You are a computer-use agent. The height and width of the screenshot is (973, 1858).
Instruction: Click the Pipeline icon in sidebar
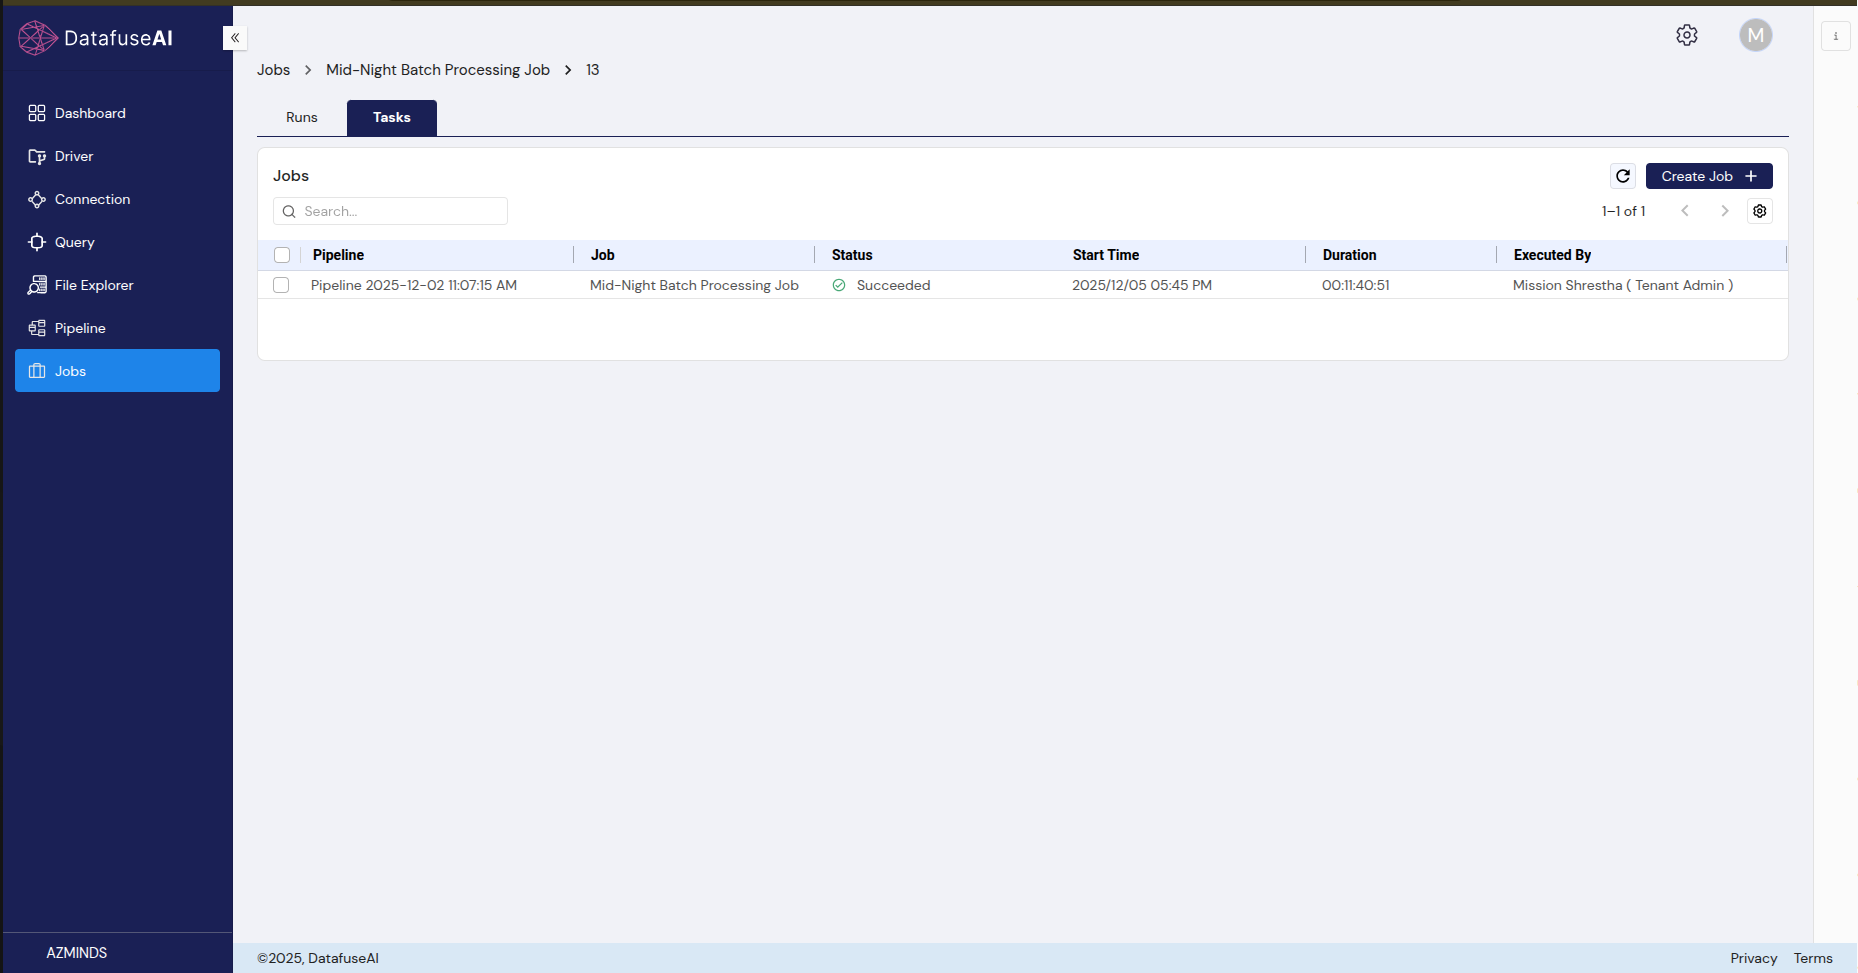pos(37,328)
